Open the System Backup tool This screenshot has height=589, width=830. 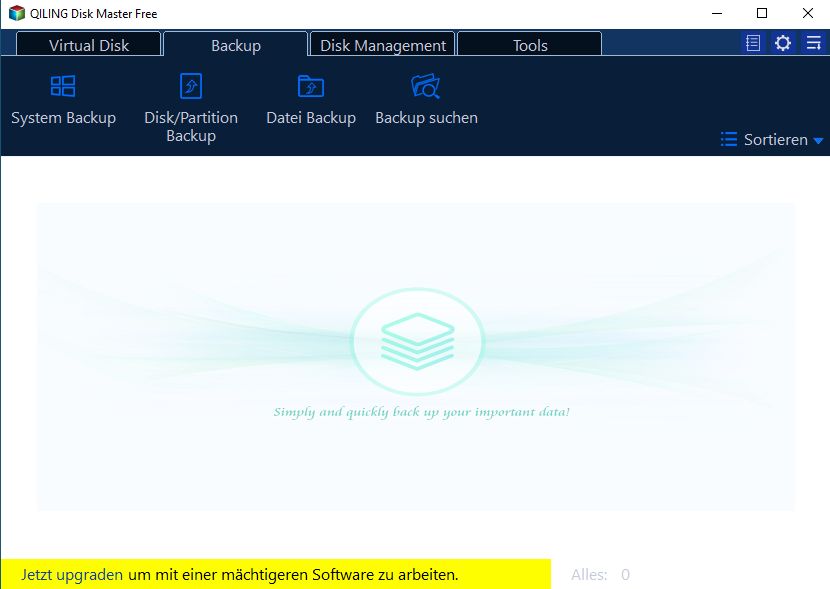point(63,101)
